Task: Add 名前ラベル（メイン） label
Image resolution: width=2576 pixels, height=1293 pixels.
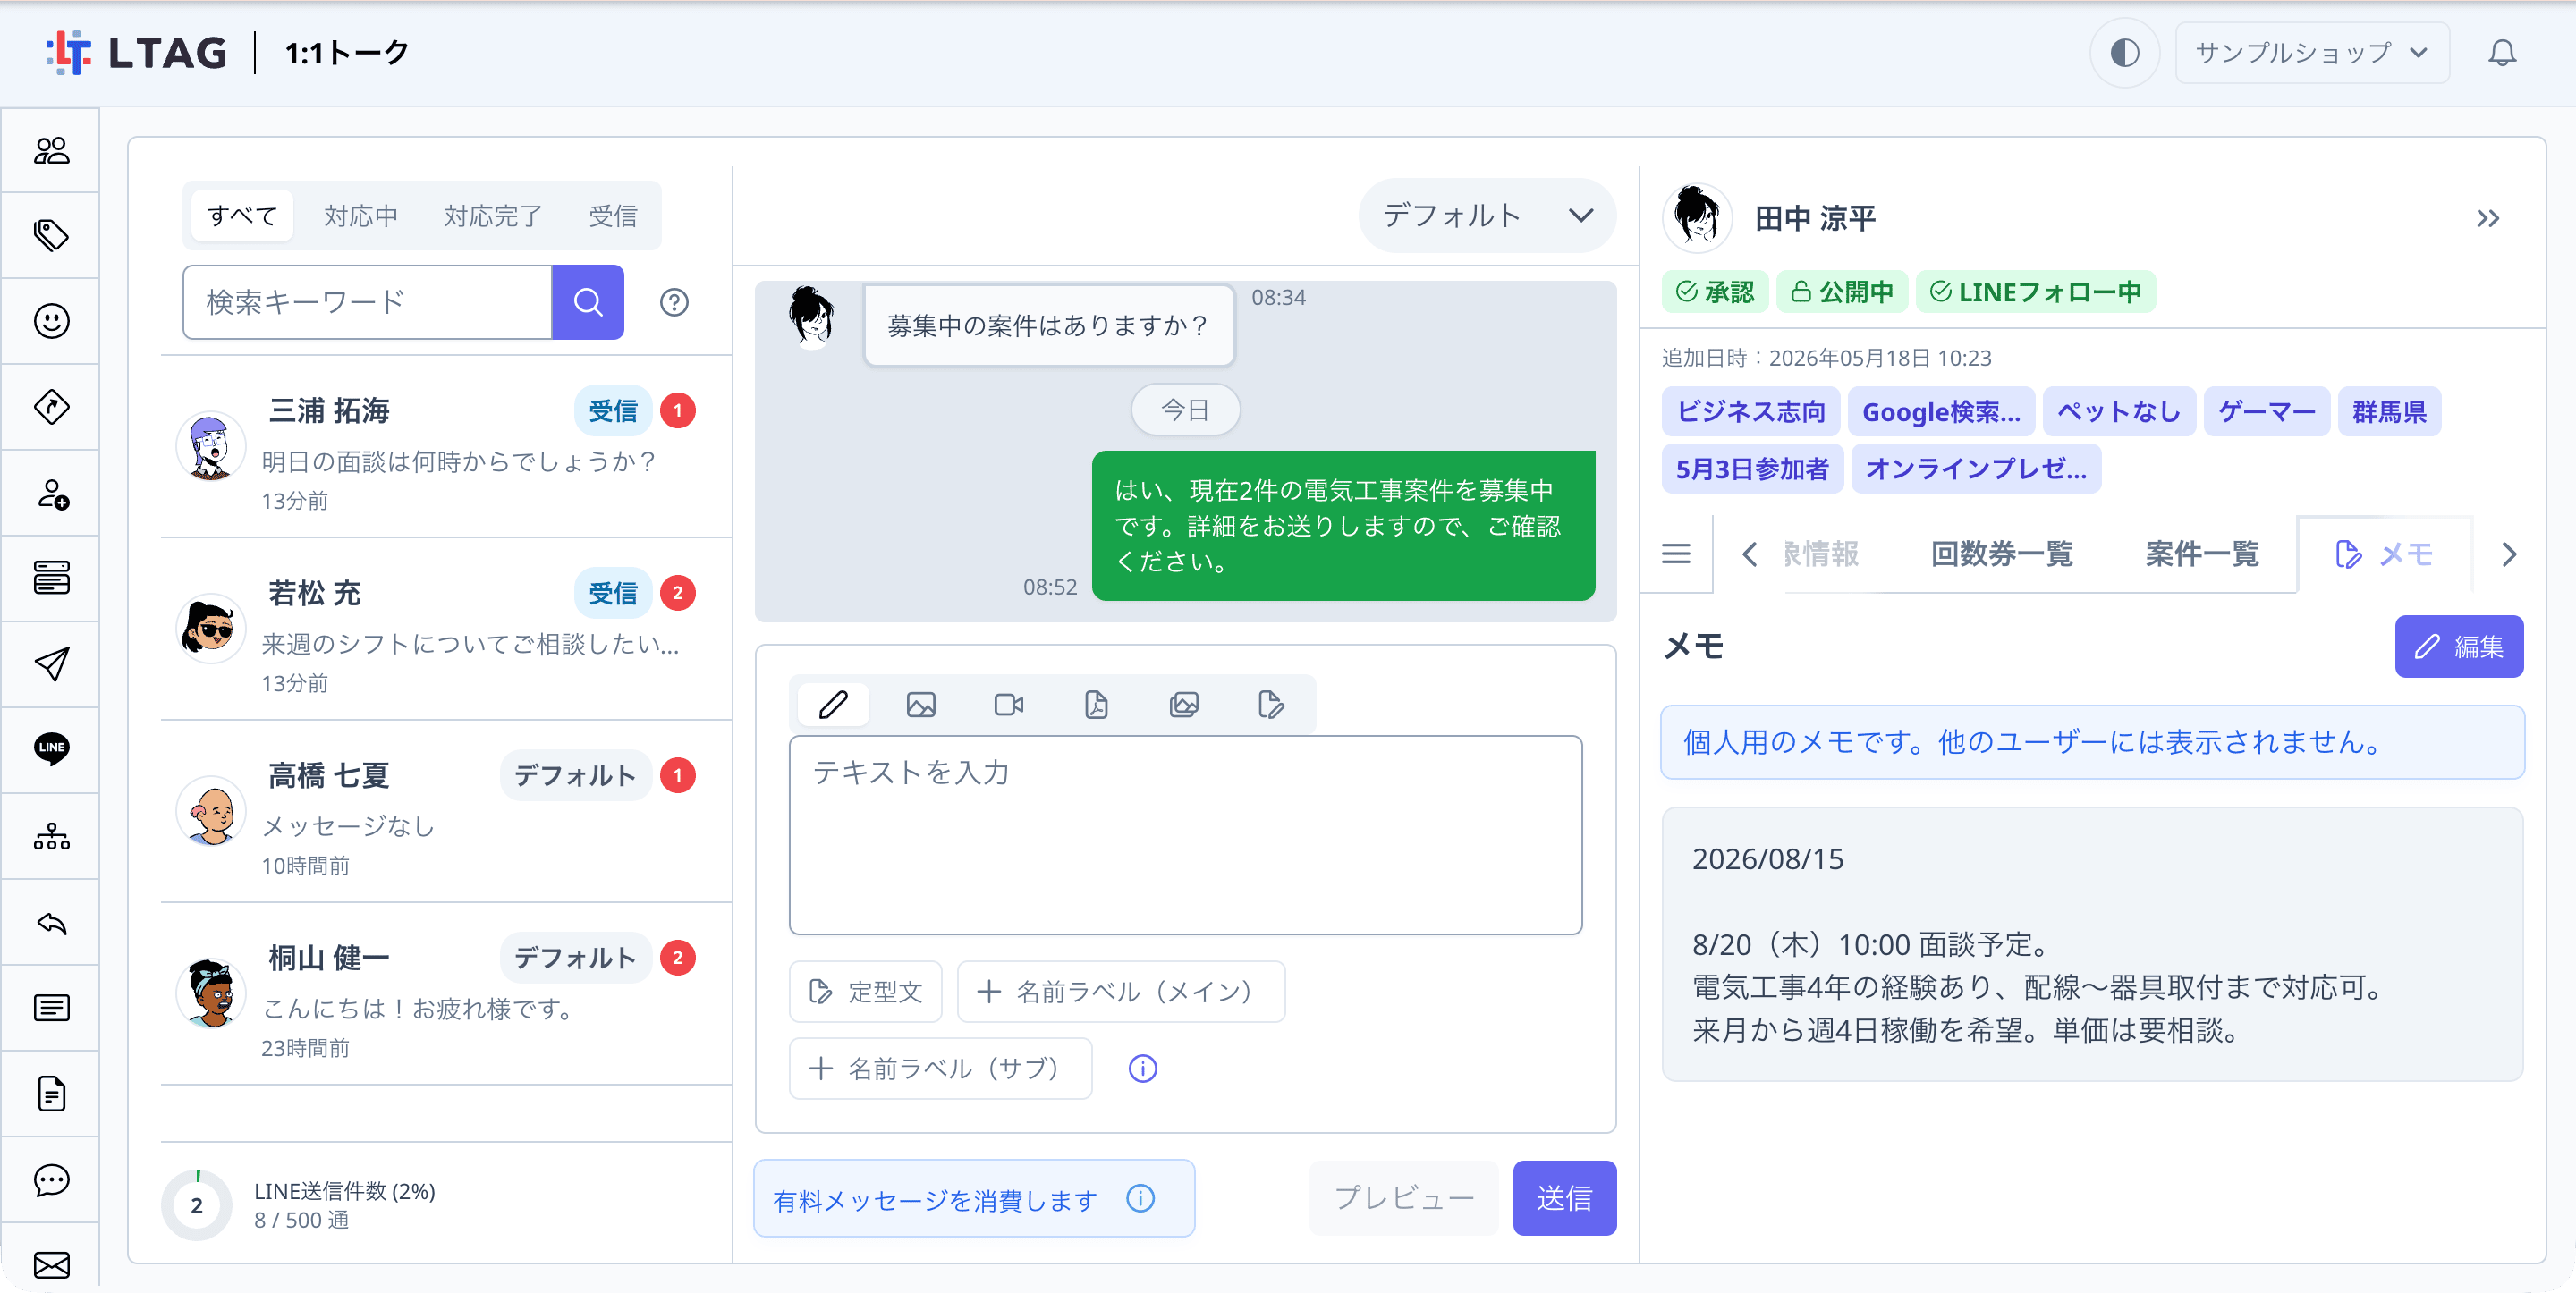Action: pos(1121,992)
